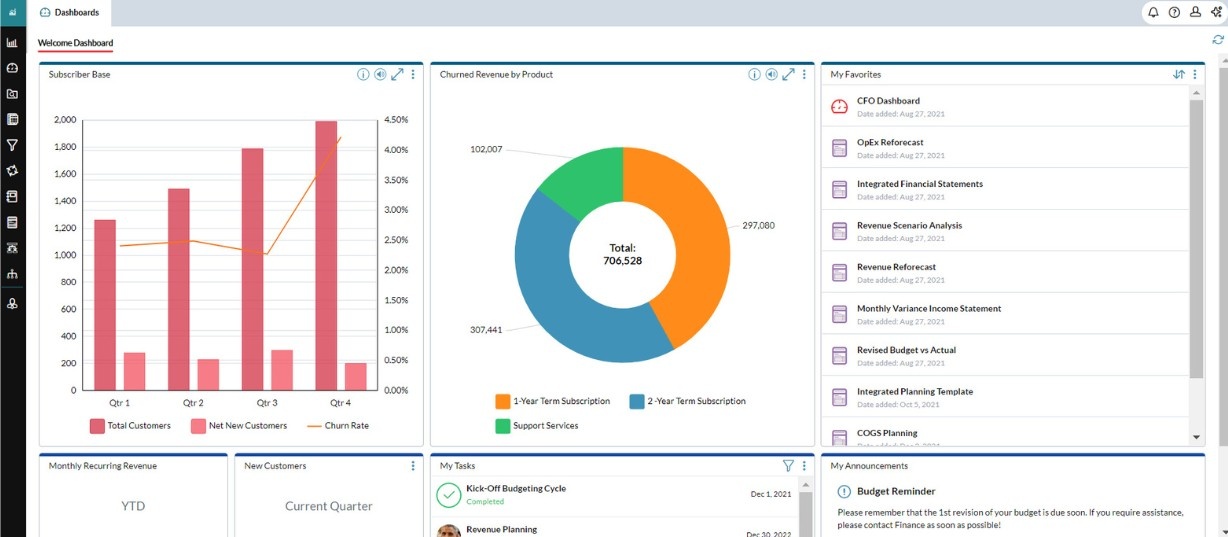Toggle Support Services legend entry
1228x537 pixels.
pyautogui.click(x=537, y=425)
